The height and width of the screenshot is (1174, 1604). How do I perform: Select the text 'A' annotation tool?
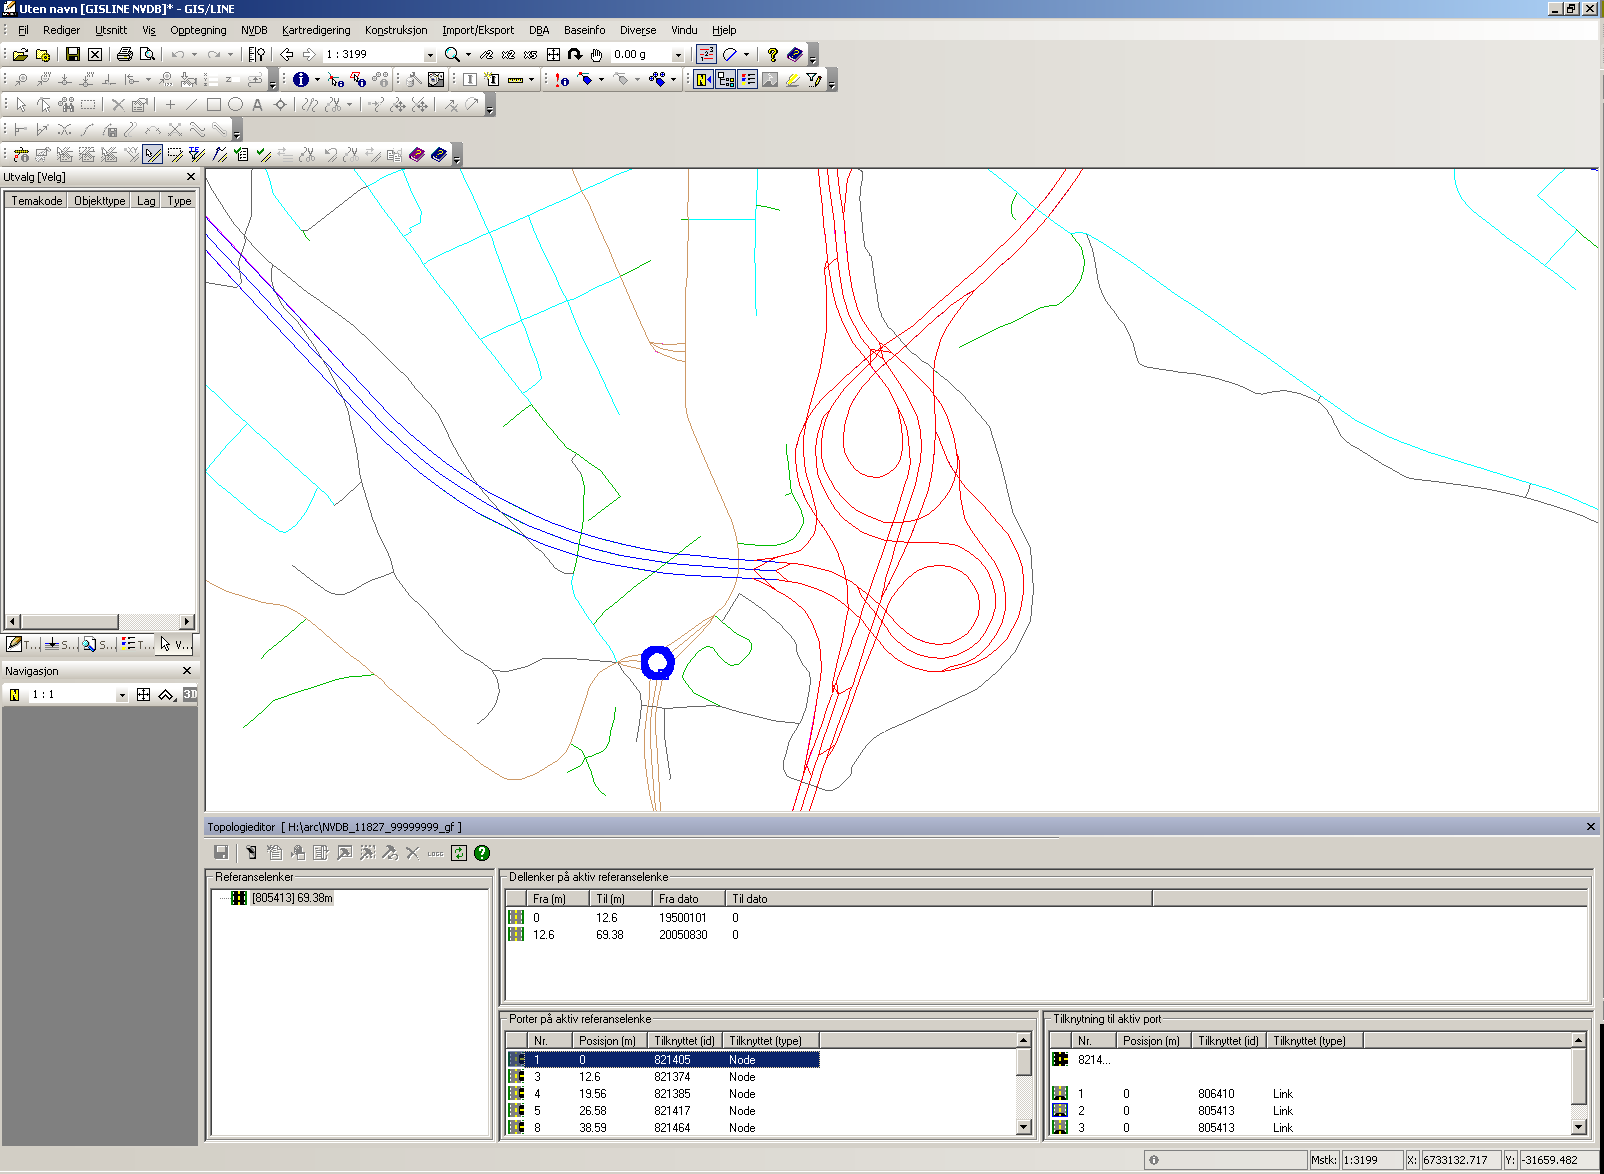pos(257,104)
